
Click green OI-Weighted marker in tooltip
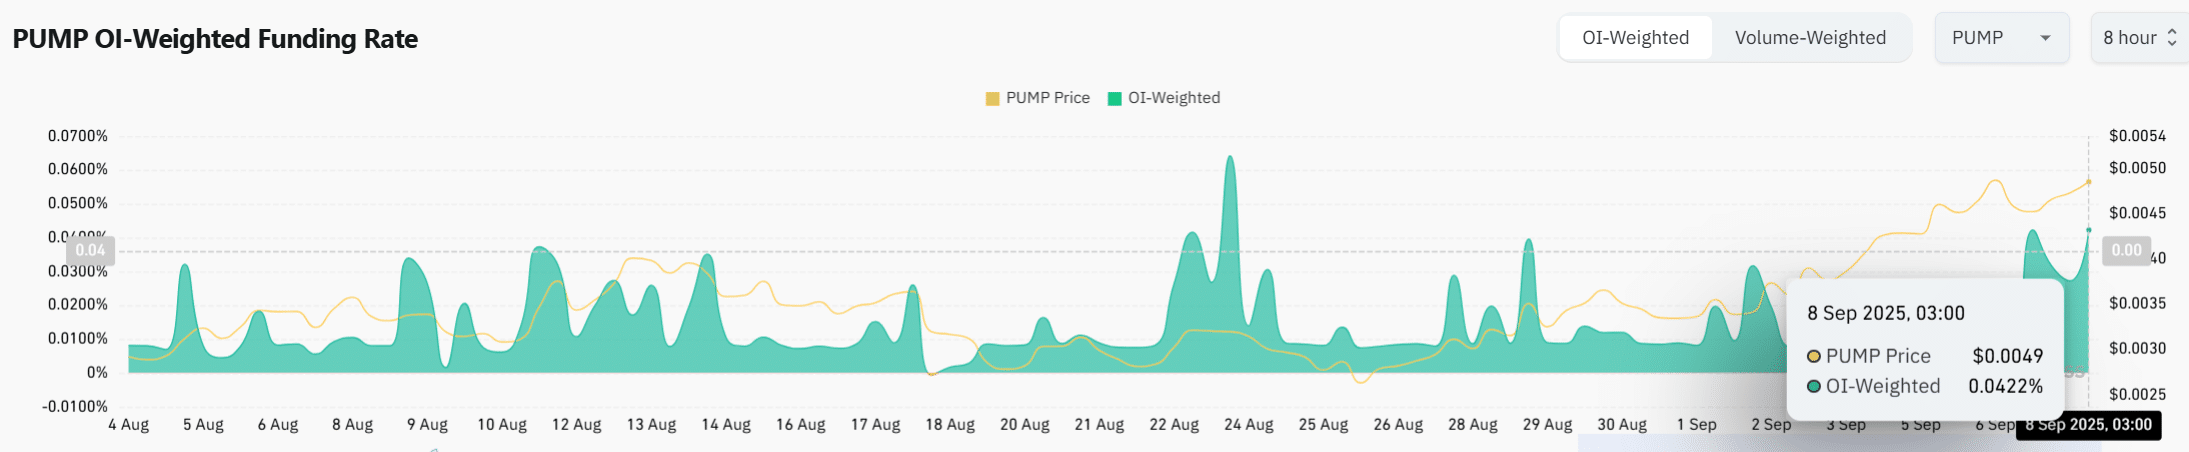point(1814,386)
